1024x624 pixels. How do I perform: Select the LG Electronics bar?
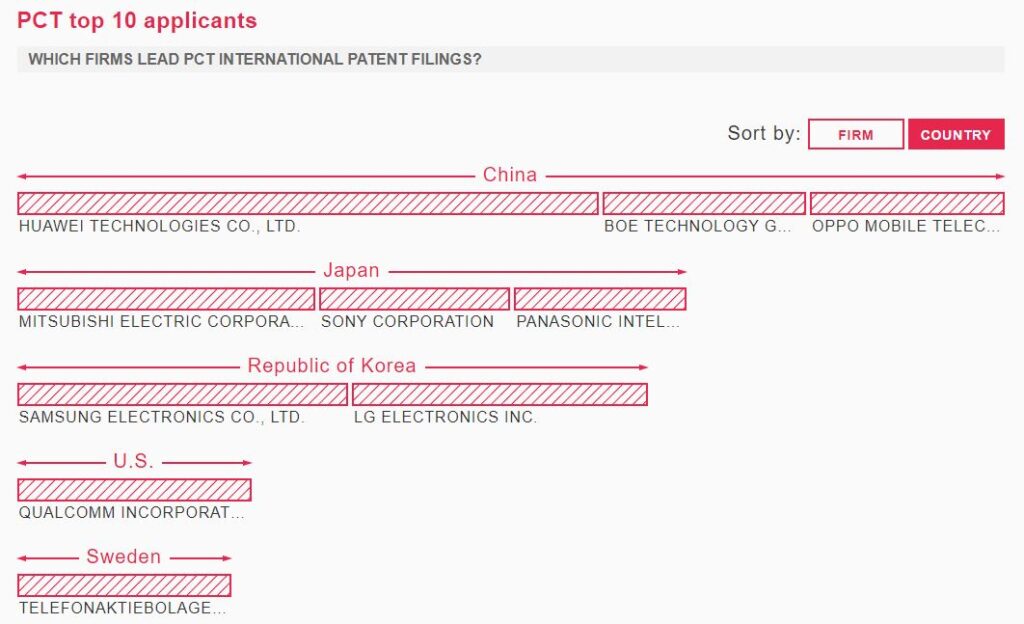(500, 394)
